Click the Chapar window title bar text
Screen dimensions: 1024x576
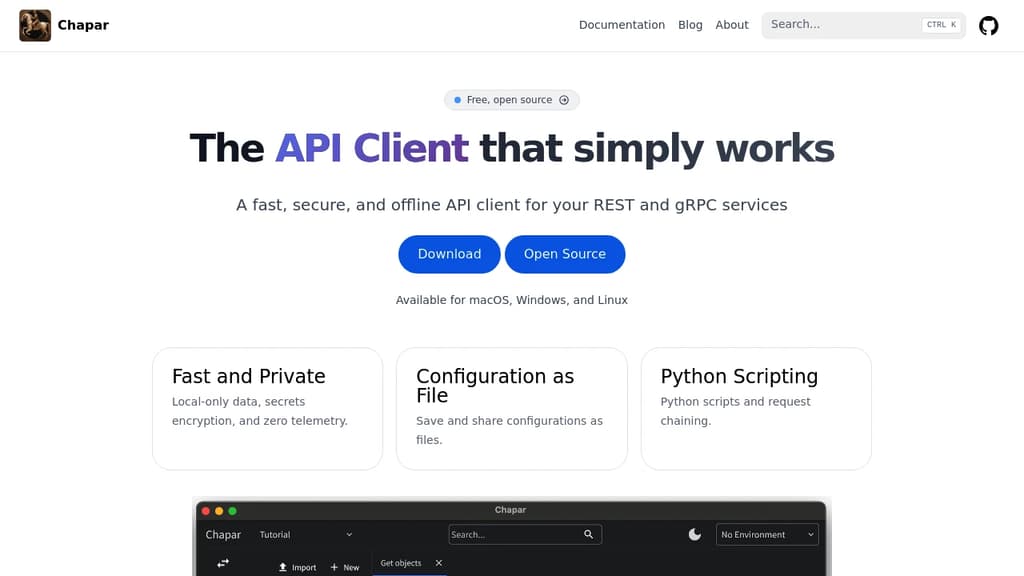pyautogui.click(x=510, y=509)
